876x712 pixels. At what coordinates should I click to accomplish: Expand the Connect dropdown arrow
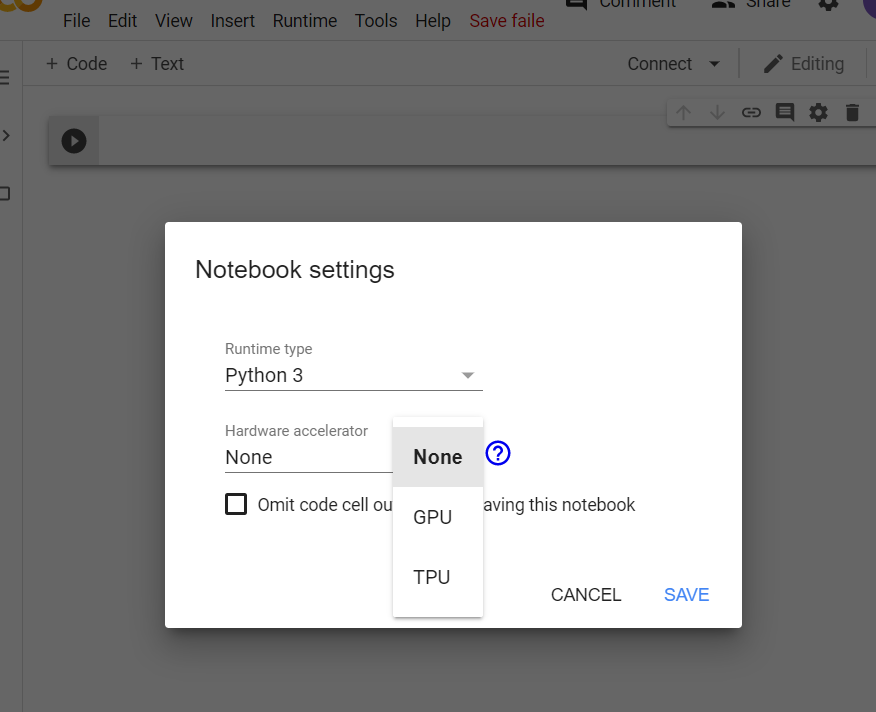coord(714,64)
